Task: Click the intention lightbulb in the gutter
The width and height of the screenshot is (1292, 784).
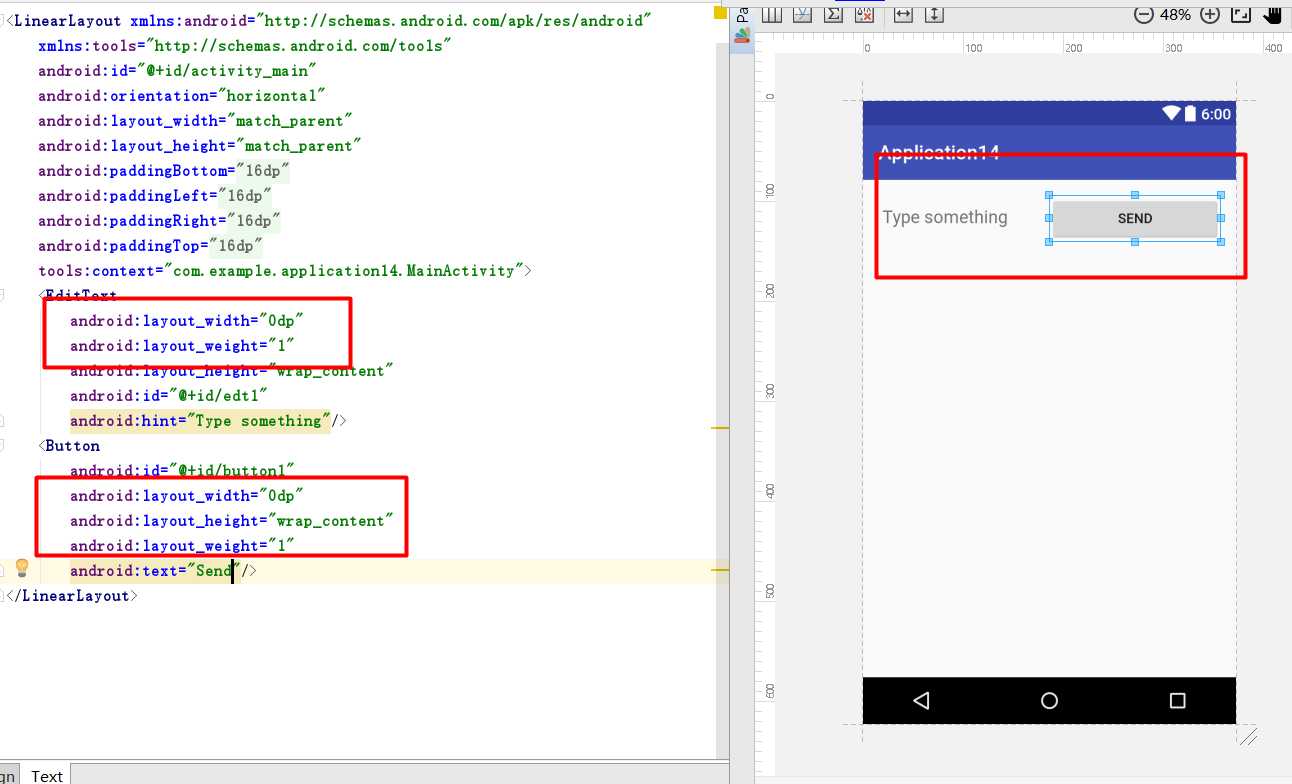Action: coord(22,569)
